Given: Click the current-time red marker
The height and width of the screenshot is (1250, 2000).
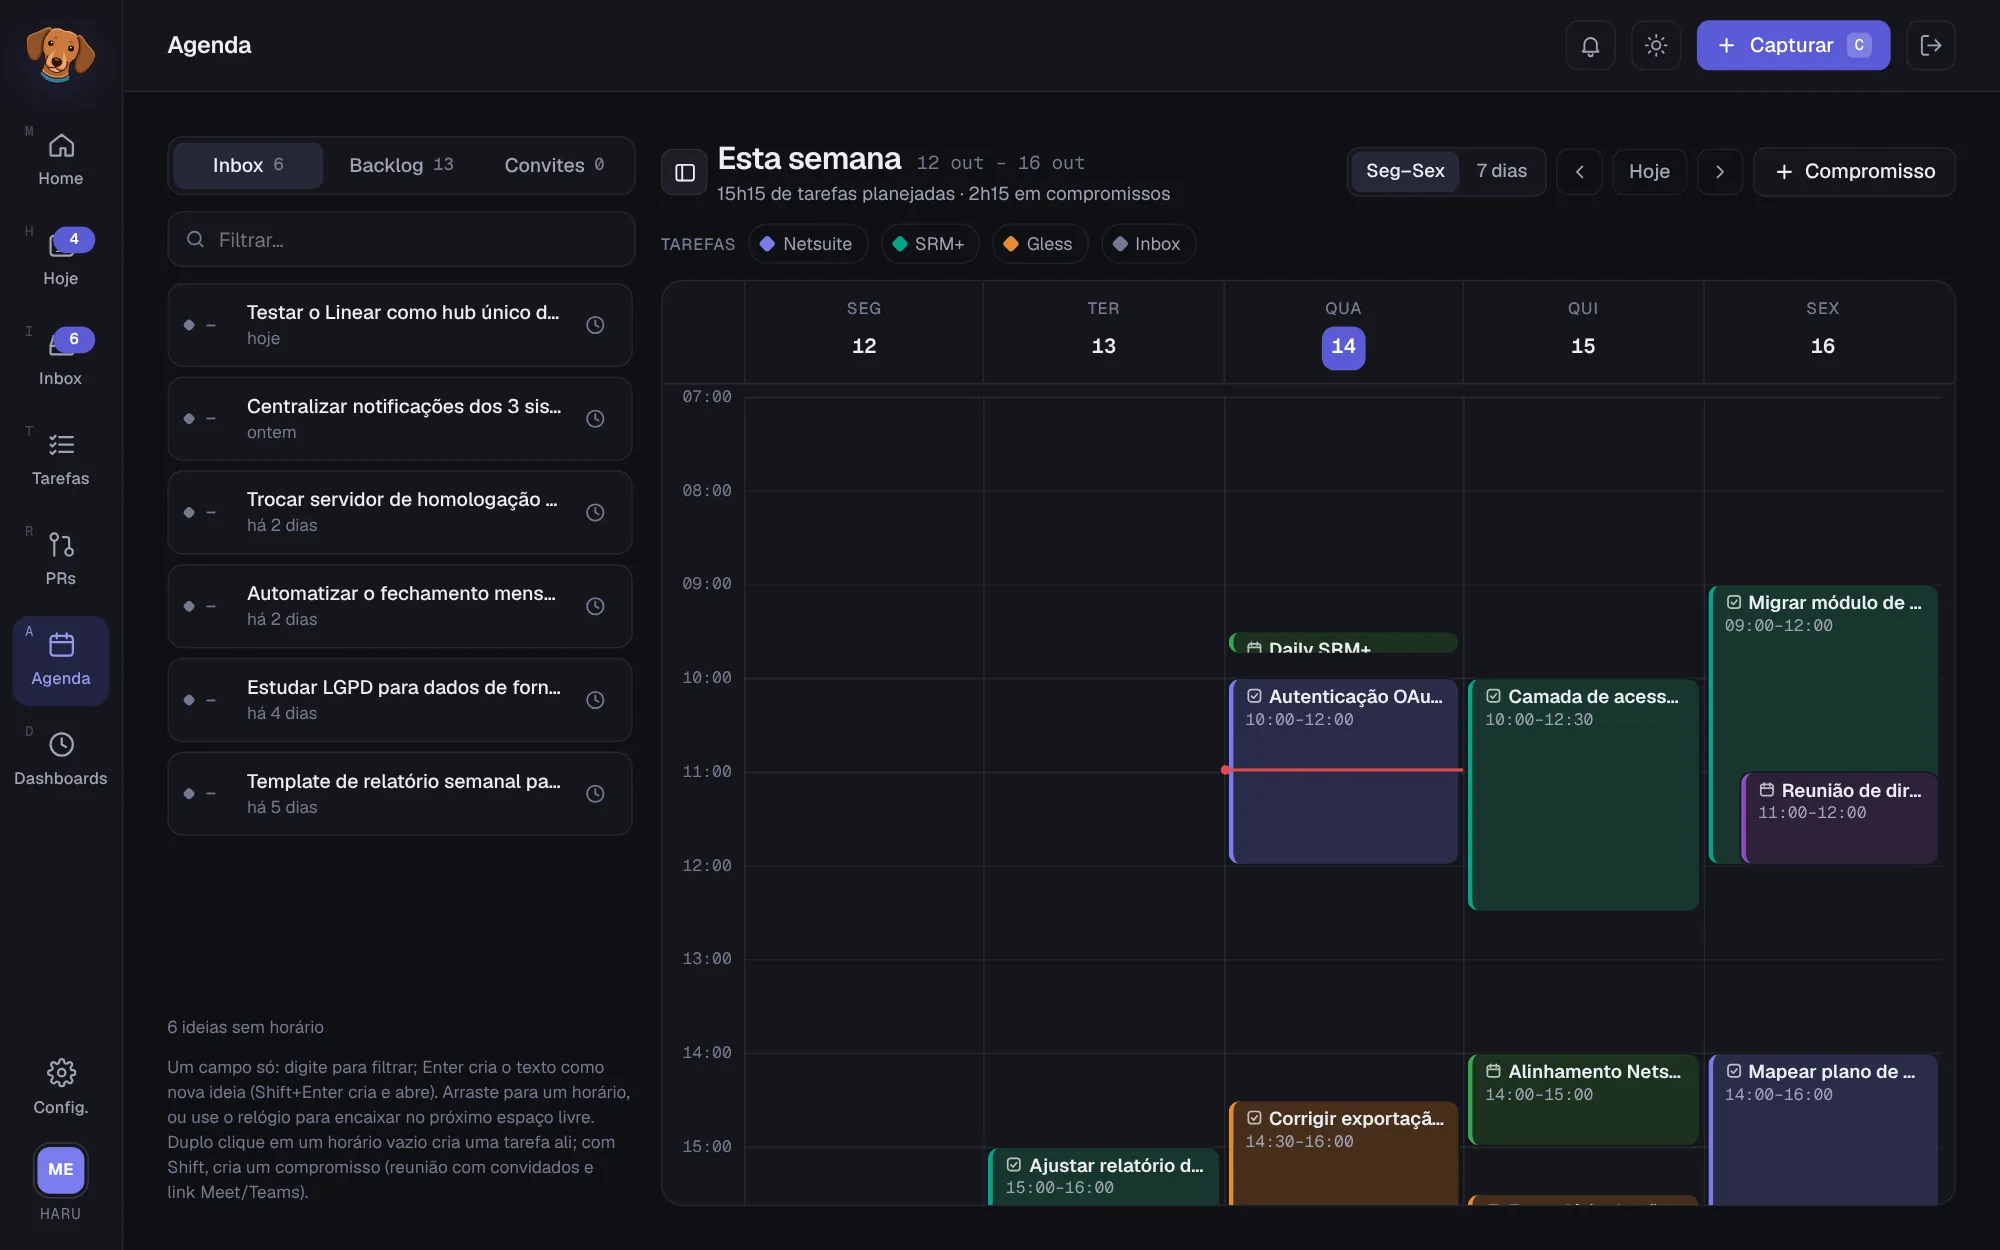Looking at the screenshot, I should click(1342, 770).
